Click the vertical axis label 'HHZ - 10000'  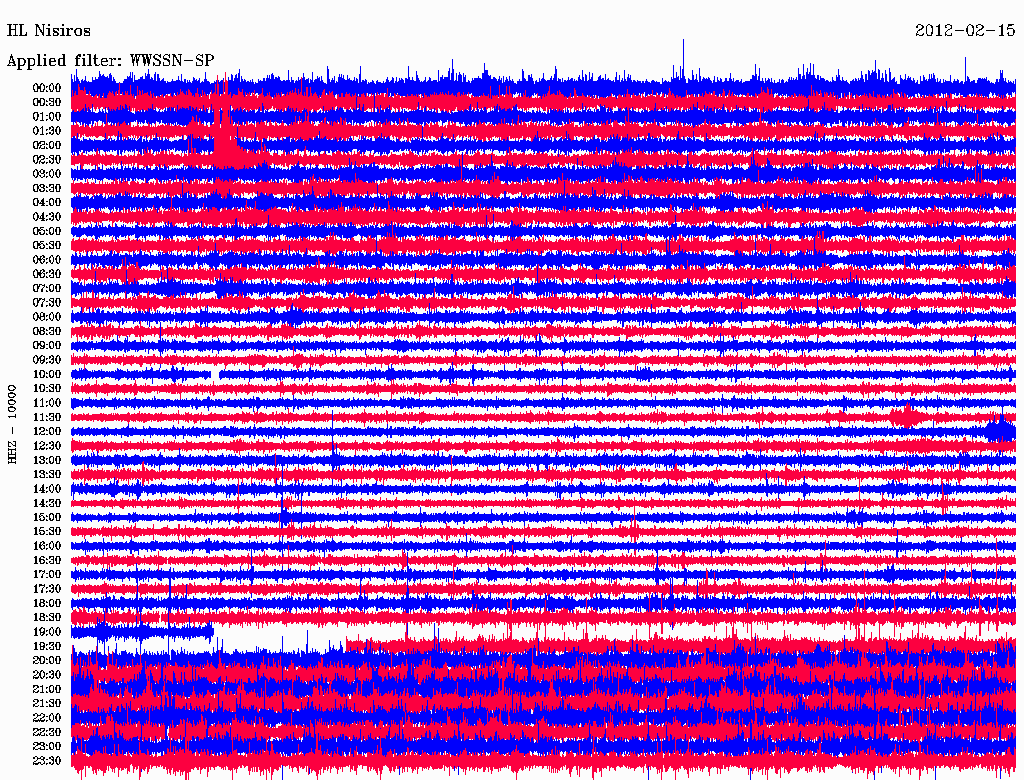(12, 424)
